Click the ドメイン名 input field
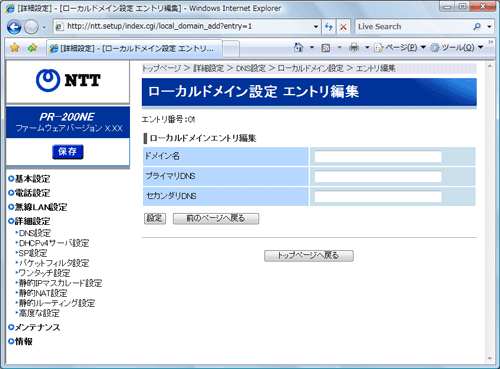The image size is (500, 369). coord(378,156)
